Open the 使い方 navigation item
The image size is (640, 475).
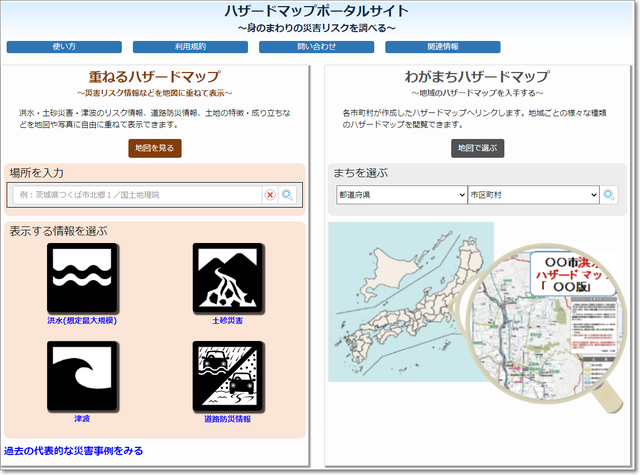pos(64,47)
